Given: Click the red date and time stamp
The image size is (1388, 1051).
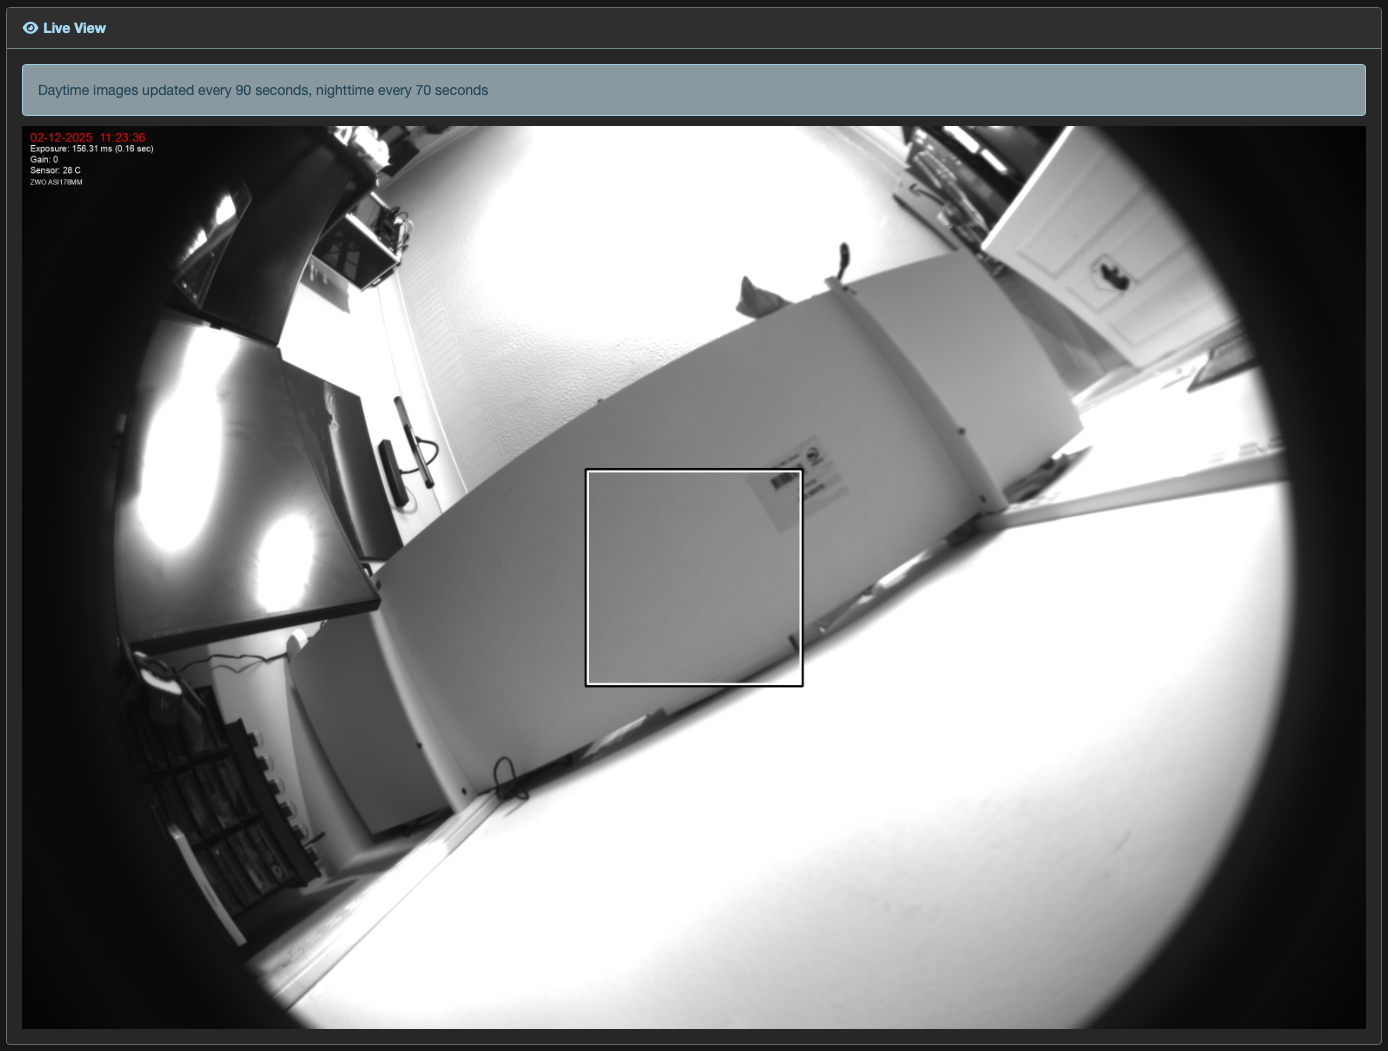Looking at the screenshot, I should 88,137.
